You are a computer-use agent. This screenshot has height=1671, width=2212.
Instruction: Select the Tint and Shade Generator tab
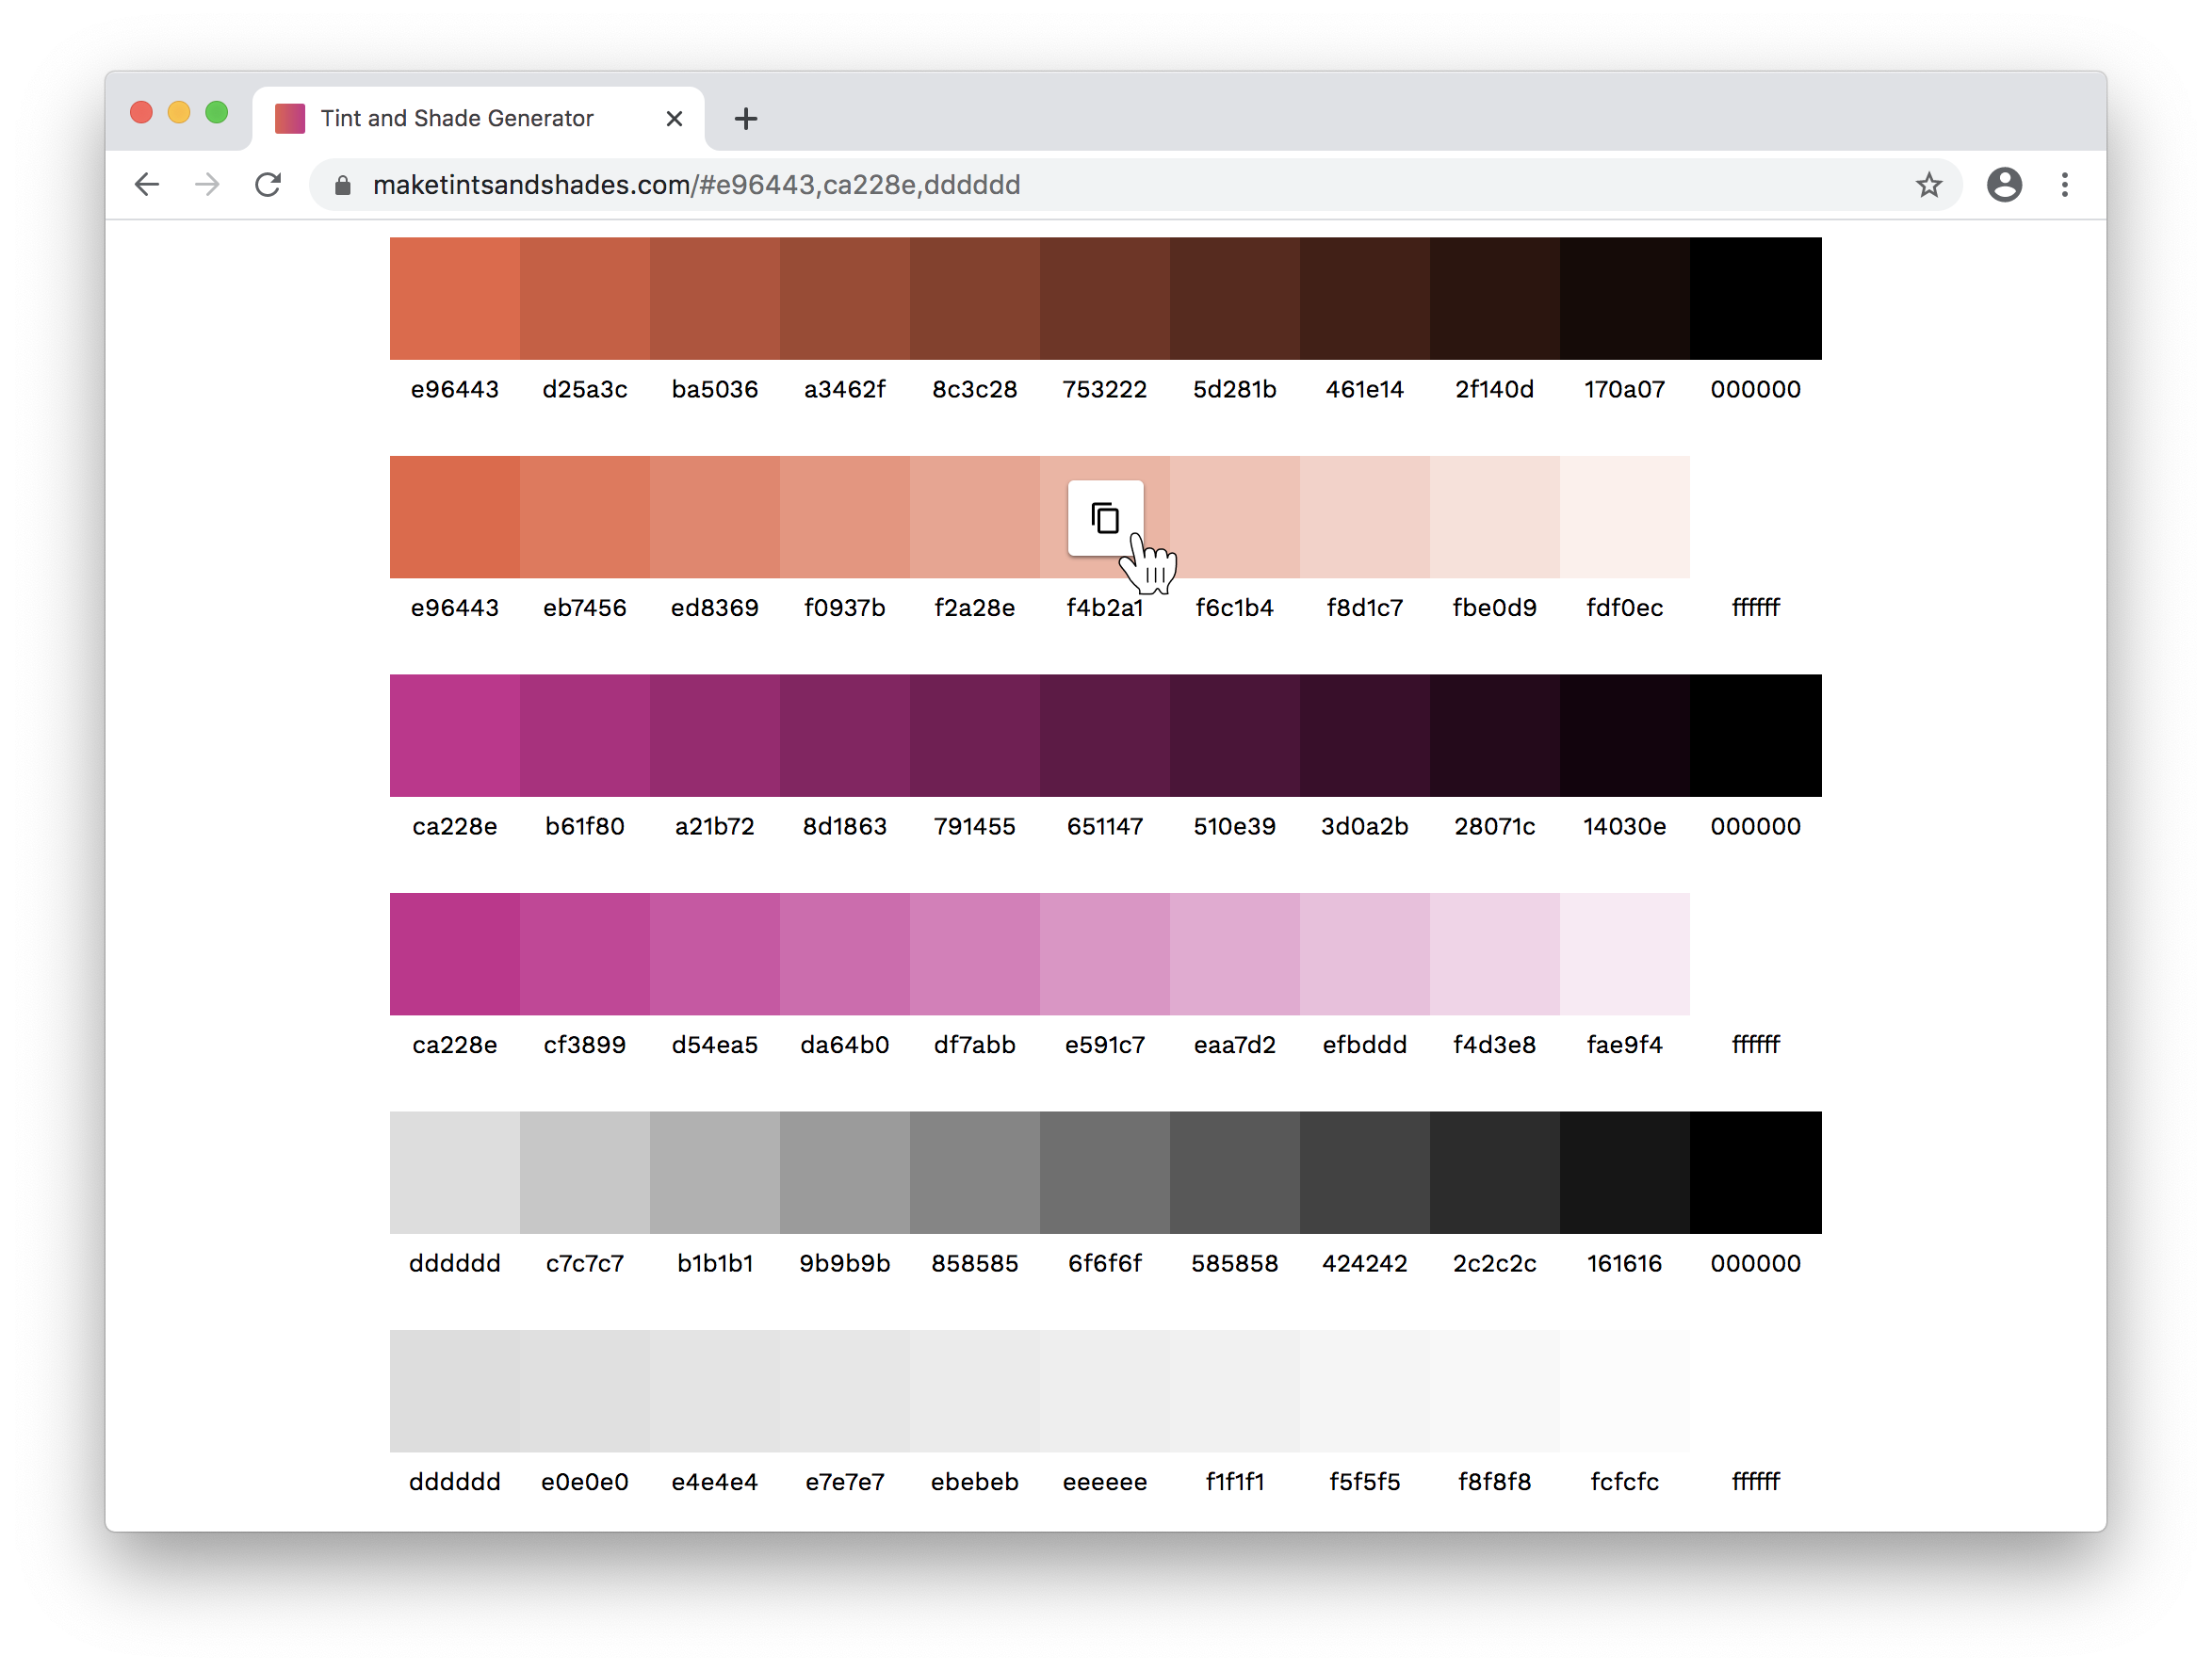coord(456,119)
